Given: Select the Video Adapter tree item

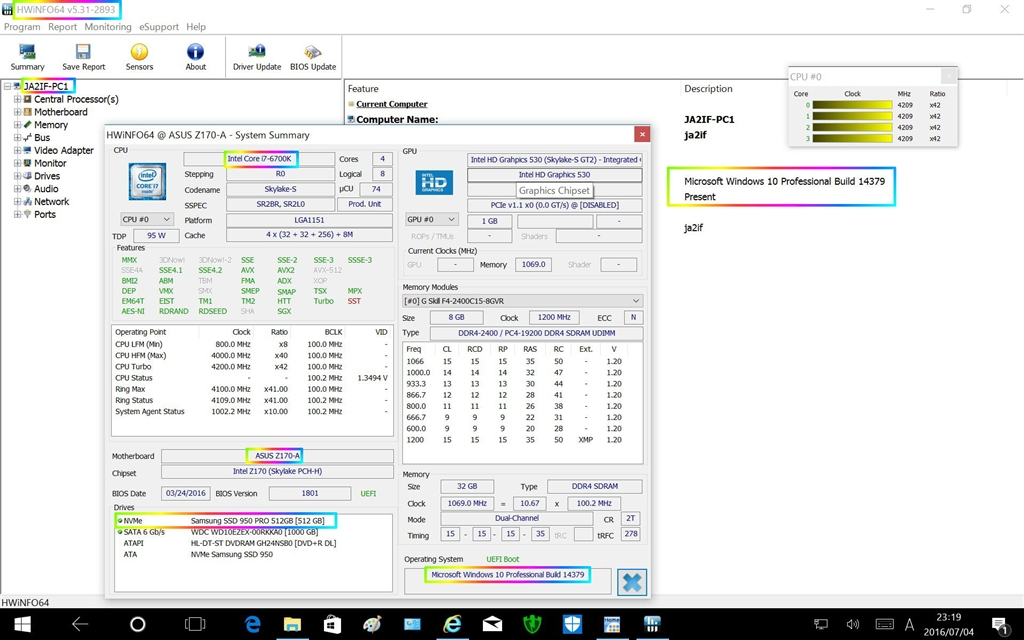Looking at the screenshot, I should click(x=64, y=151).
